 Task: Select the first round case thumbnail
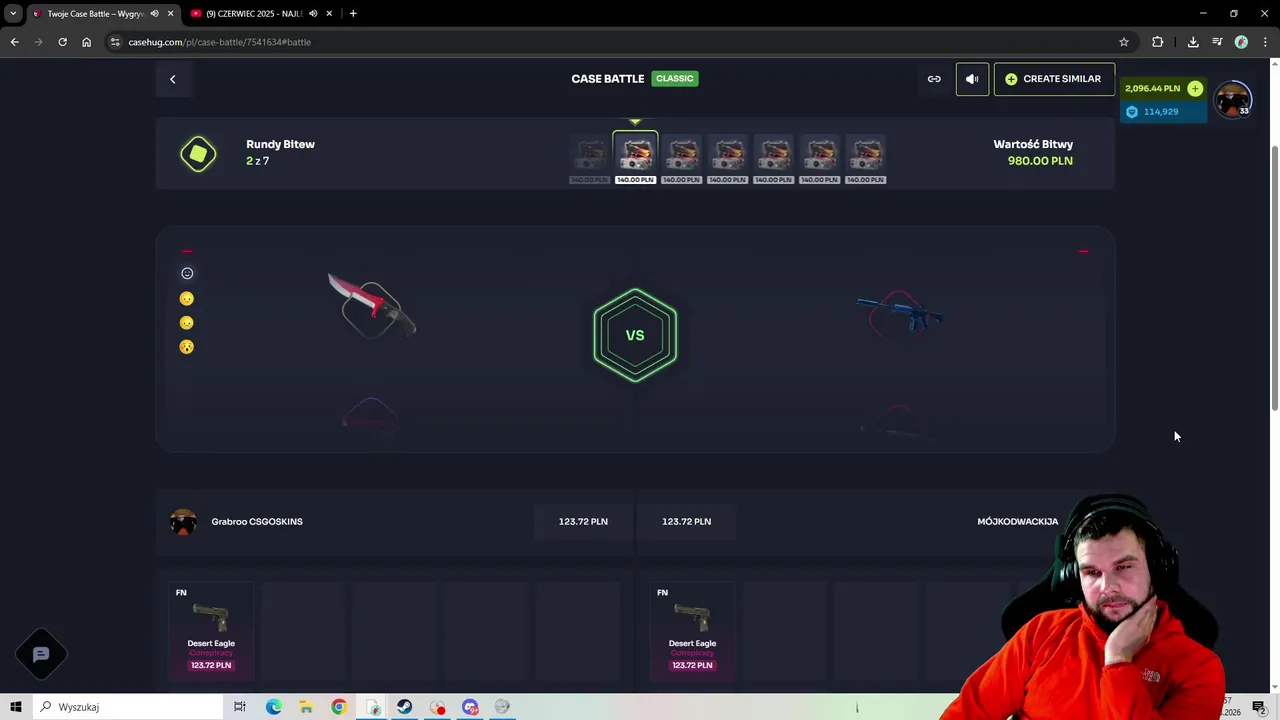[x=590, y=158]
